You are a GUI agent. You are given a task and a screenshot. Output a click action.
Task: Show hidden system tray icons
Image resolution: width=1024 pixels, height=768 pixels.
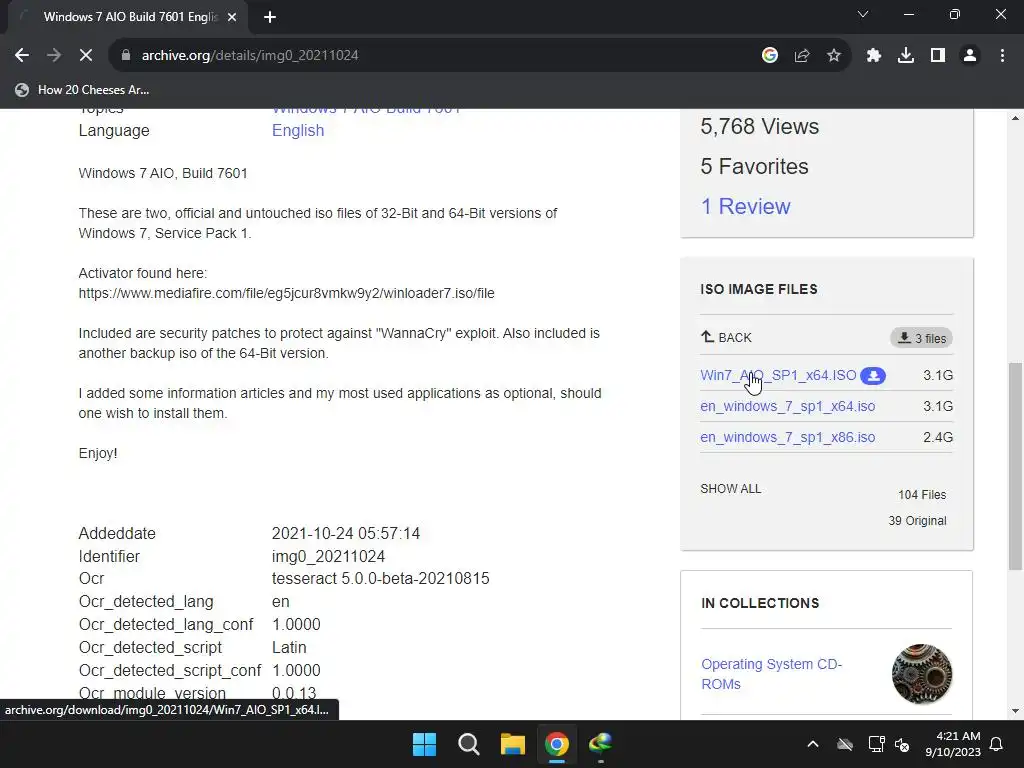tap(813, 744)
